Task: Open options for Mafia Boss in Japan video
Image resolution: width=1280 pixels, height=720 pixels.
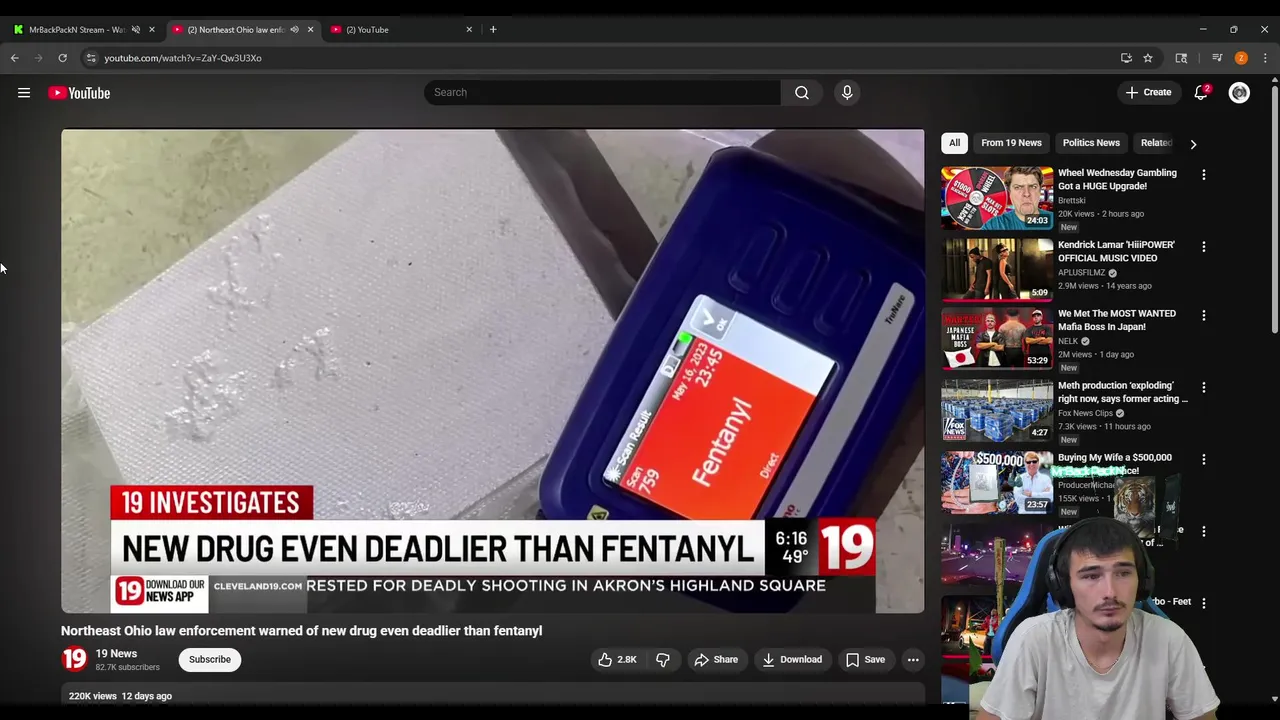Action: (1204, 316)
